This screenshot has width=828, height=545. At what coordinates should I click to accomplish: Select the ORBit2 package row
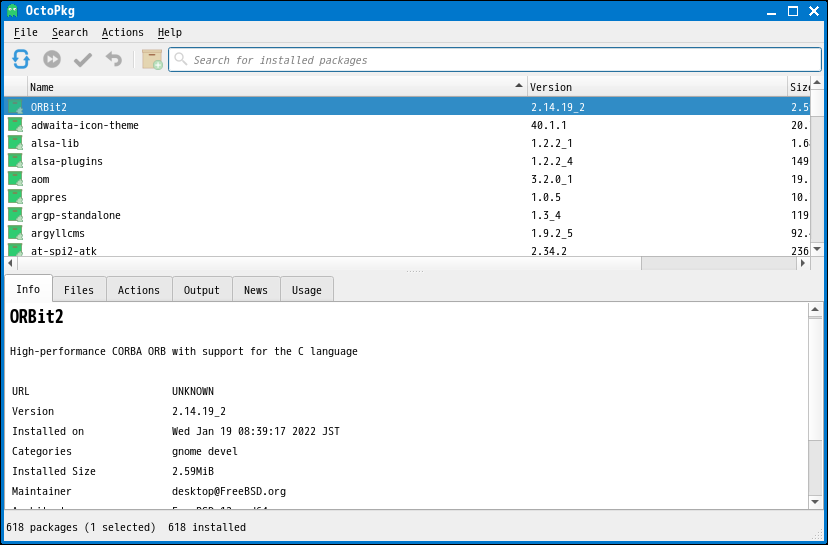point(407,107)
